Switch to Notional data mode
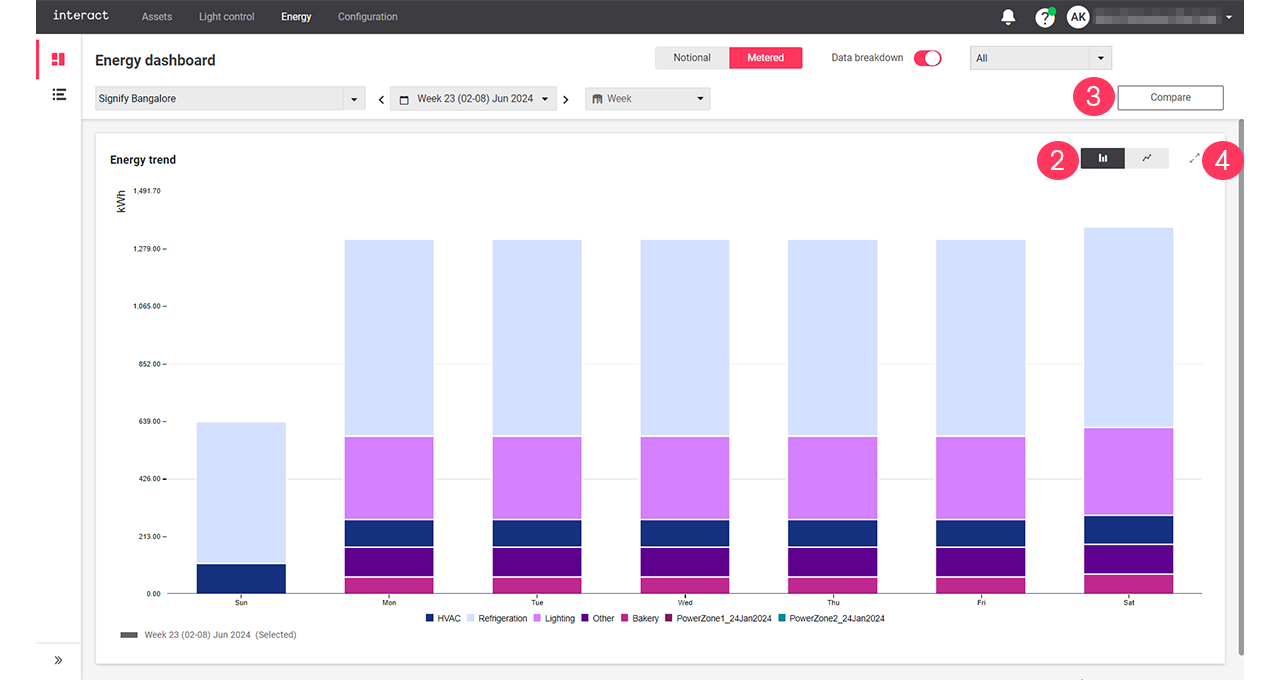Image resolution: width=1280 pixels, height=700 pixels. [x=691, y=58]
